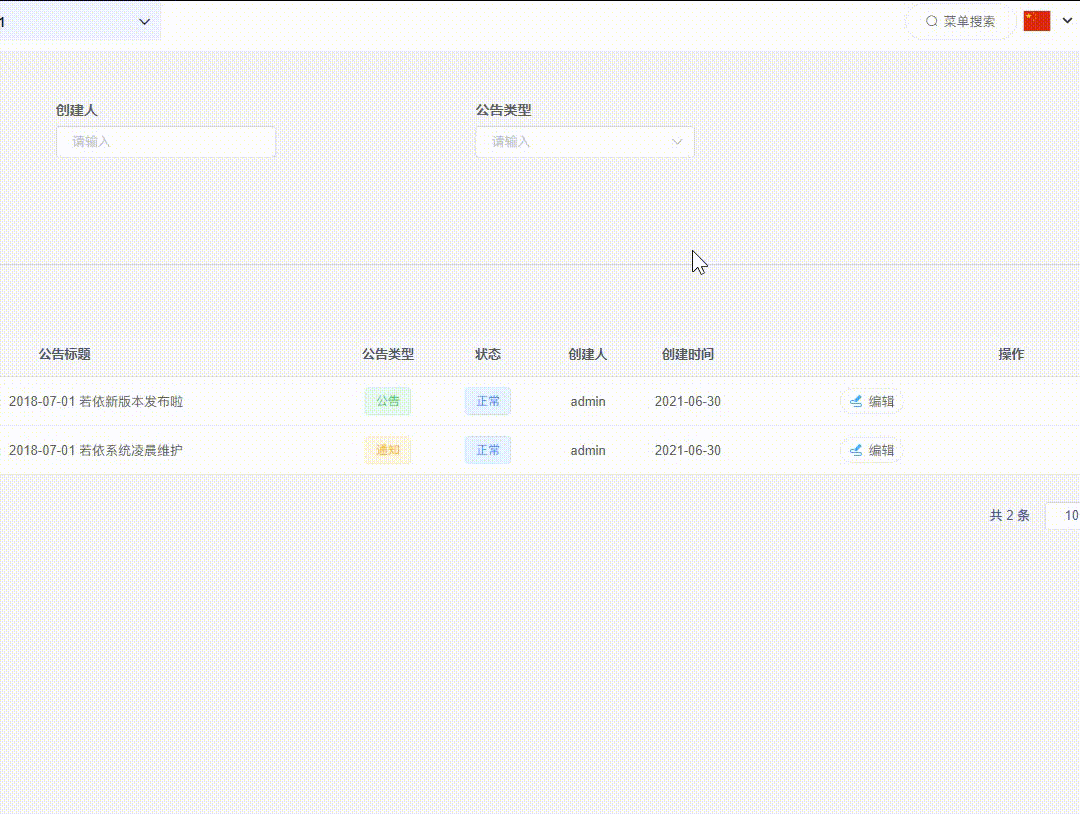1080x814 pixels.
Task: Open the page size selector showing 10
Action: click(1063, 516)
